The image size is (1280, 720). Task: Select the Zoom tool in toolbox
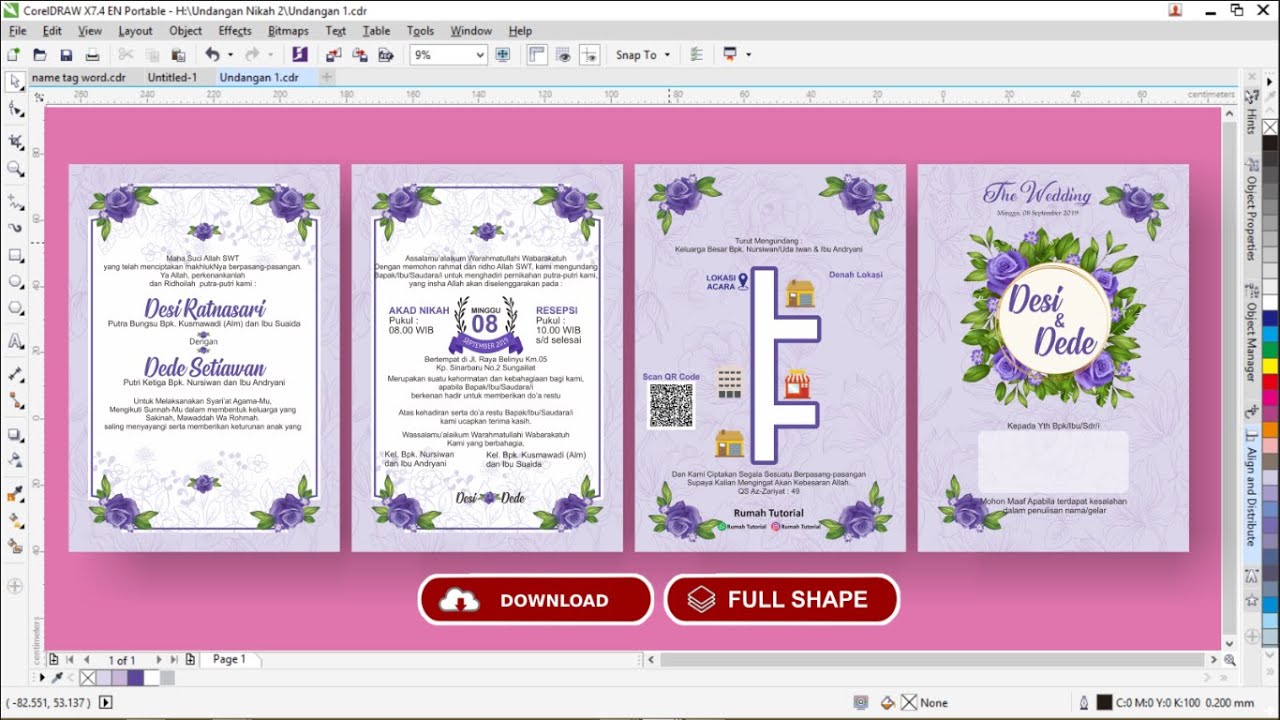(15, 169)
